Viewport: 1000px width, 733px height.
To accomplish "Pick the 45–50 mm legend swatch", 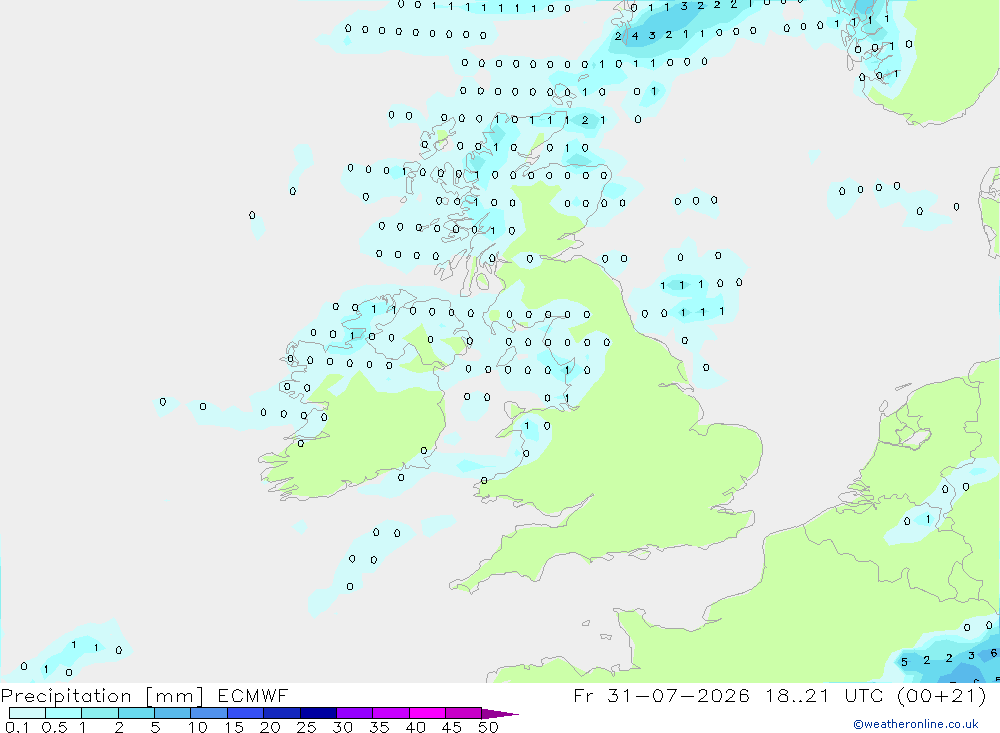I will pyautogui.click(x=464, y=713).
